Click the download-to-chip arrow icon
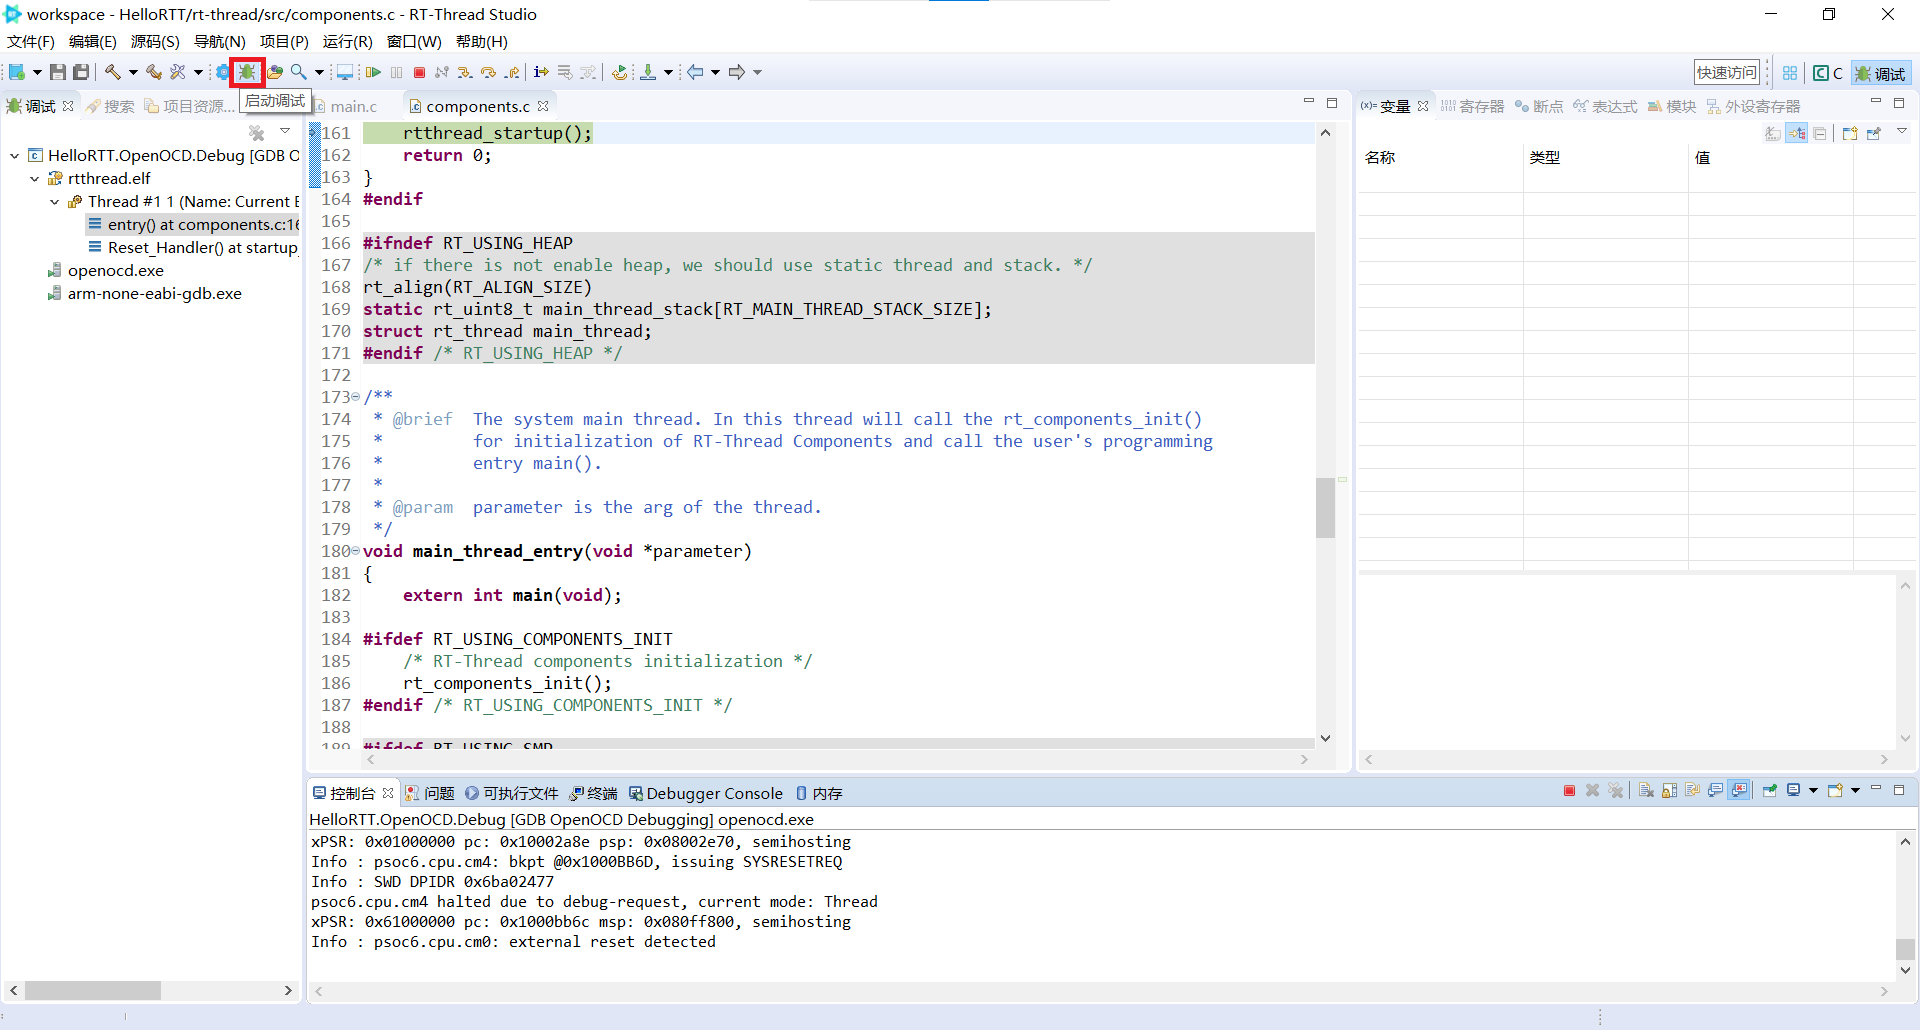The height and width of the screenshot is (1030, 1920). pyautogui.click(x=648, y=72)
